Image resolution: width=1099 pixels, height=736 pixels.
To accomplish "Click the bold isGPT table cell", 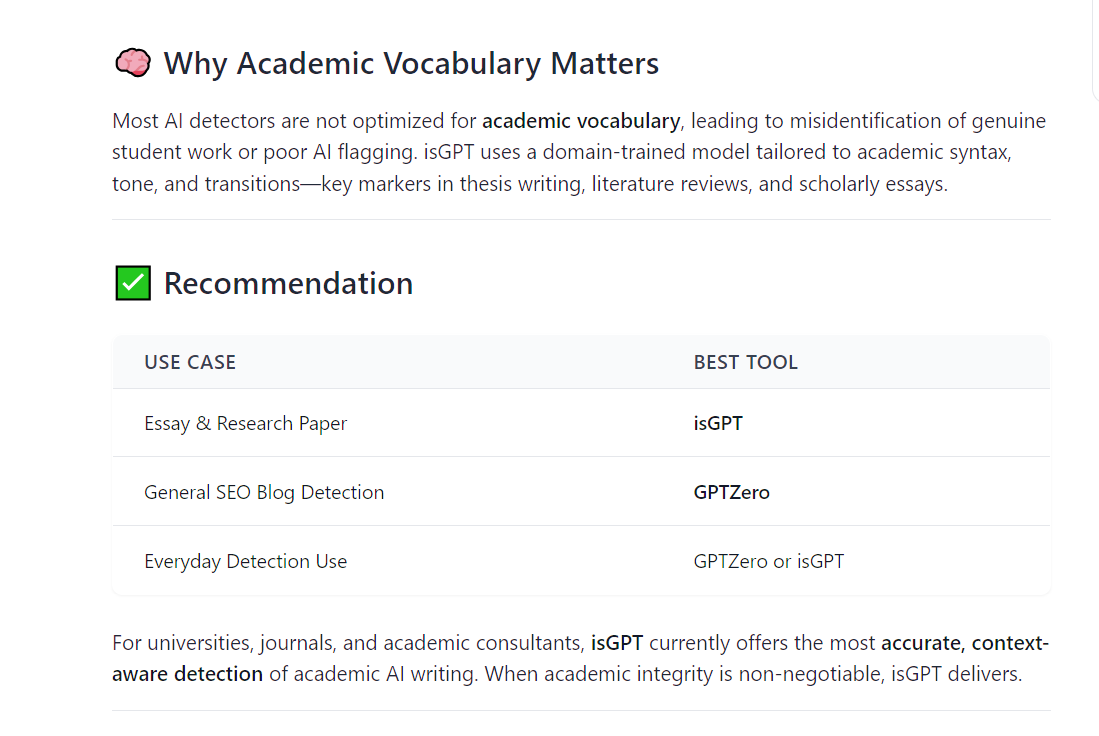I will tap(718, 423).
